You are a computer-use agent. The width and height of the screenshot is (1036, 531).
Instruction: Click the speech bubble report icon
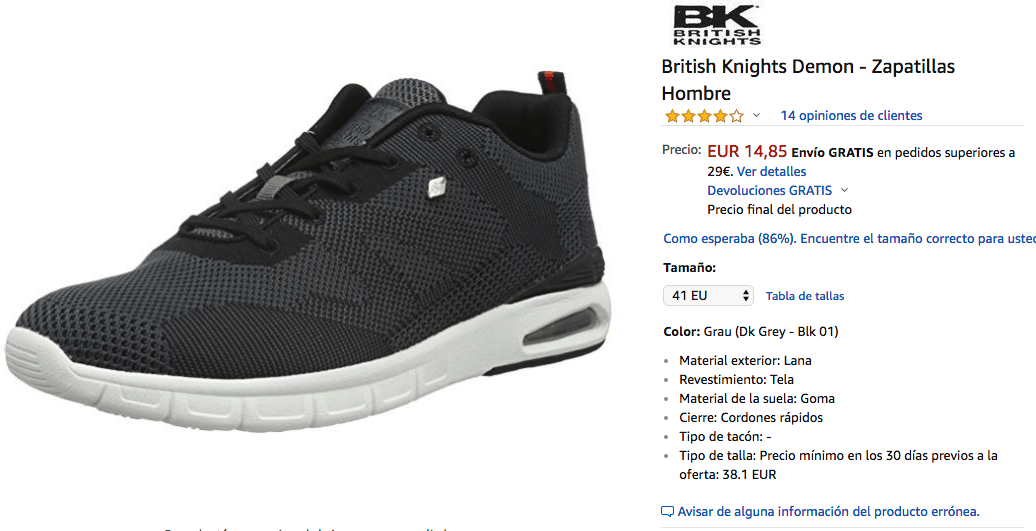pyautogui.click(x=667, y=512)
